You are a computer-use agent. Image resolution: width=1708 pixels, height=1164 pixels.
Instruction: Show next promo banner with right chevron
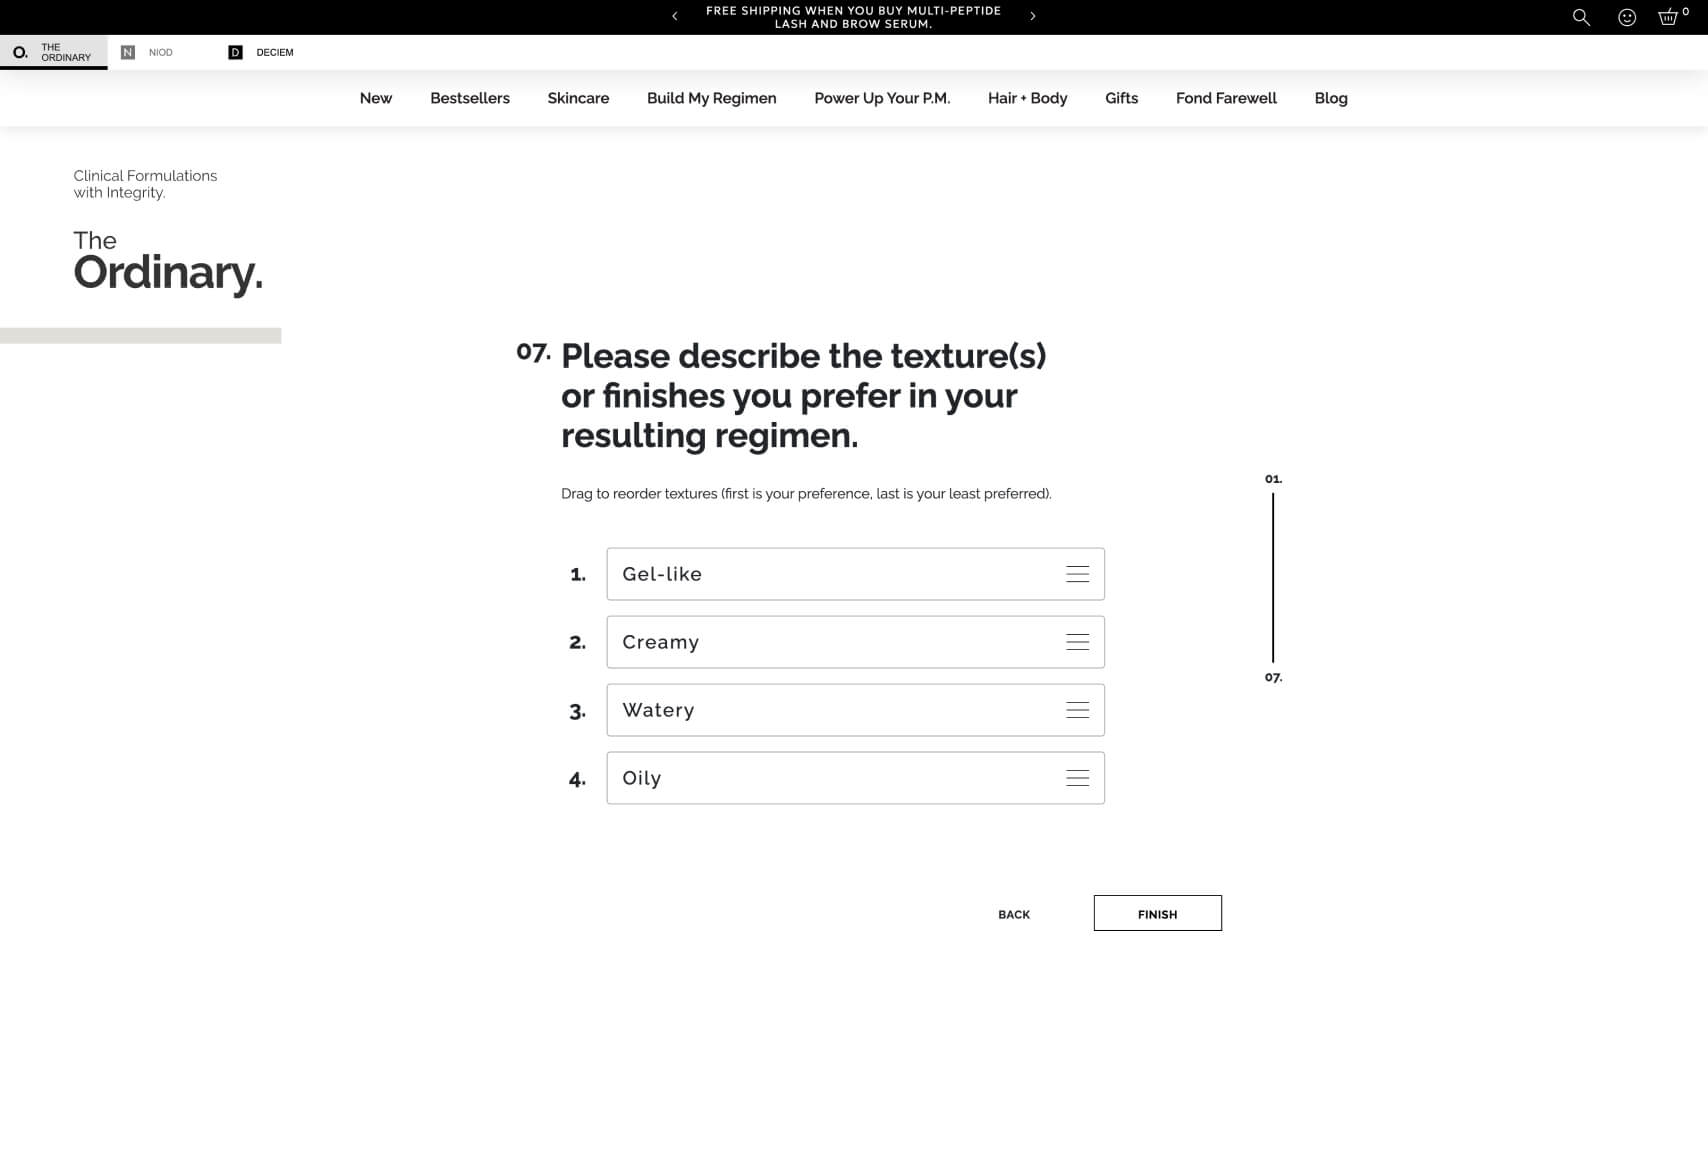(x=1033, y=16)
